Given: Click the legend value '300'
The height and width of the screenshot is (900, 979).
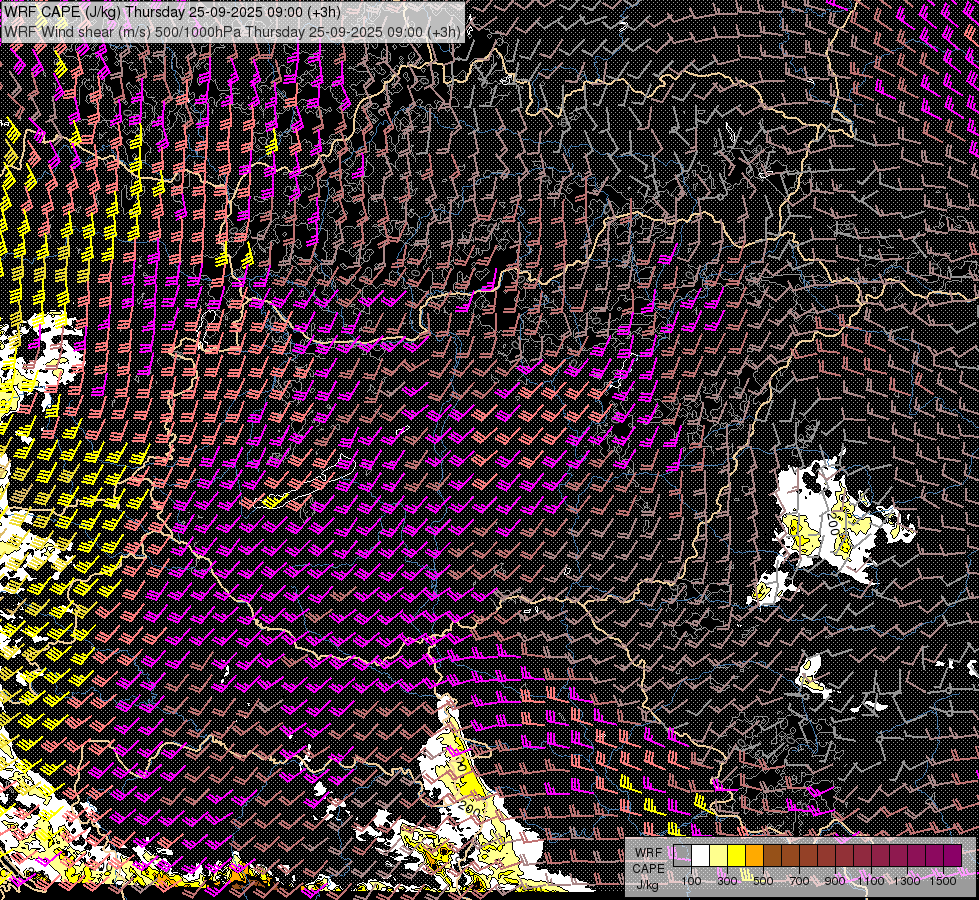Looking at the screenshot, I should coord(727,881).
